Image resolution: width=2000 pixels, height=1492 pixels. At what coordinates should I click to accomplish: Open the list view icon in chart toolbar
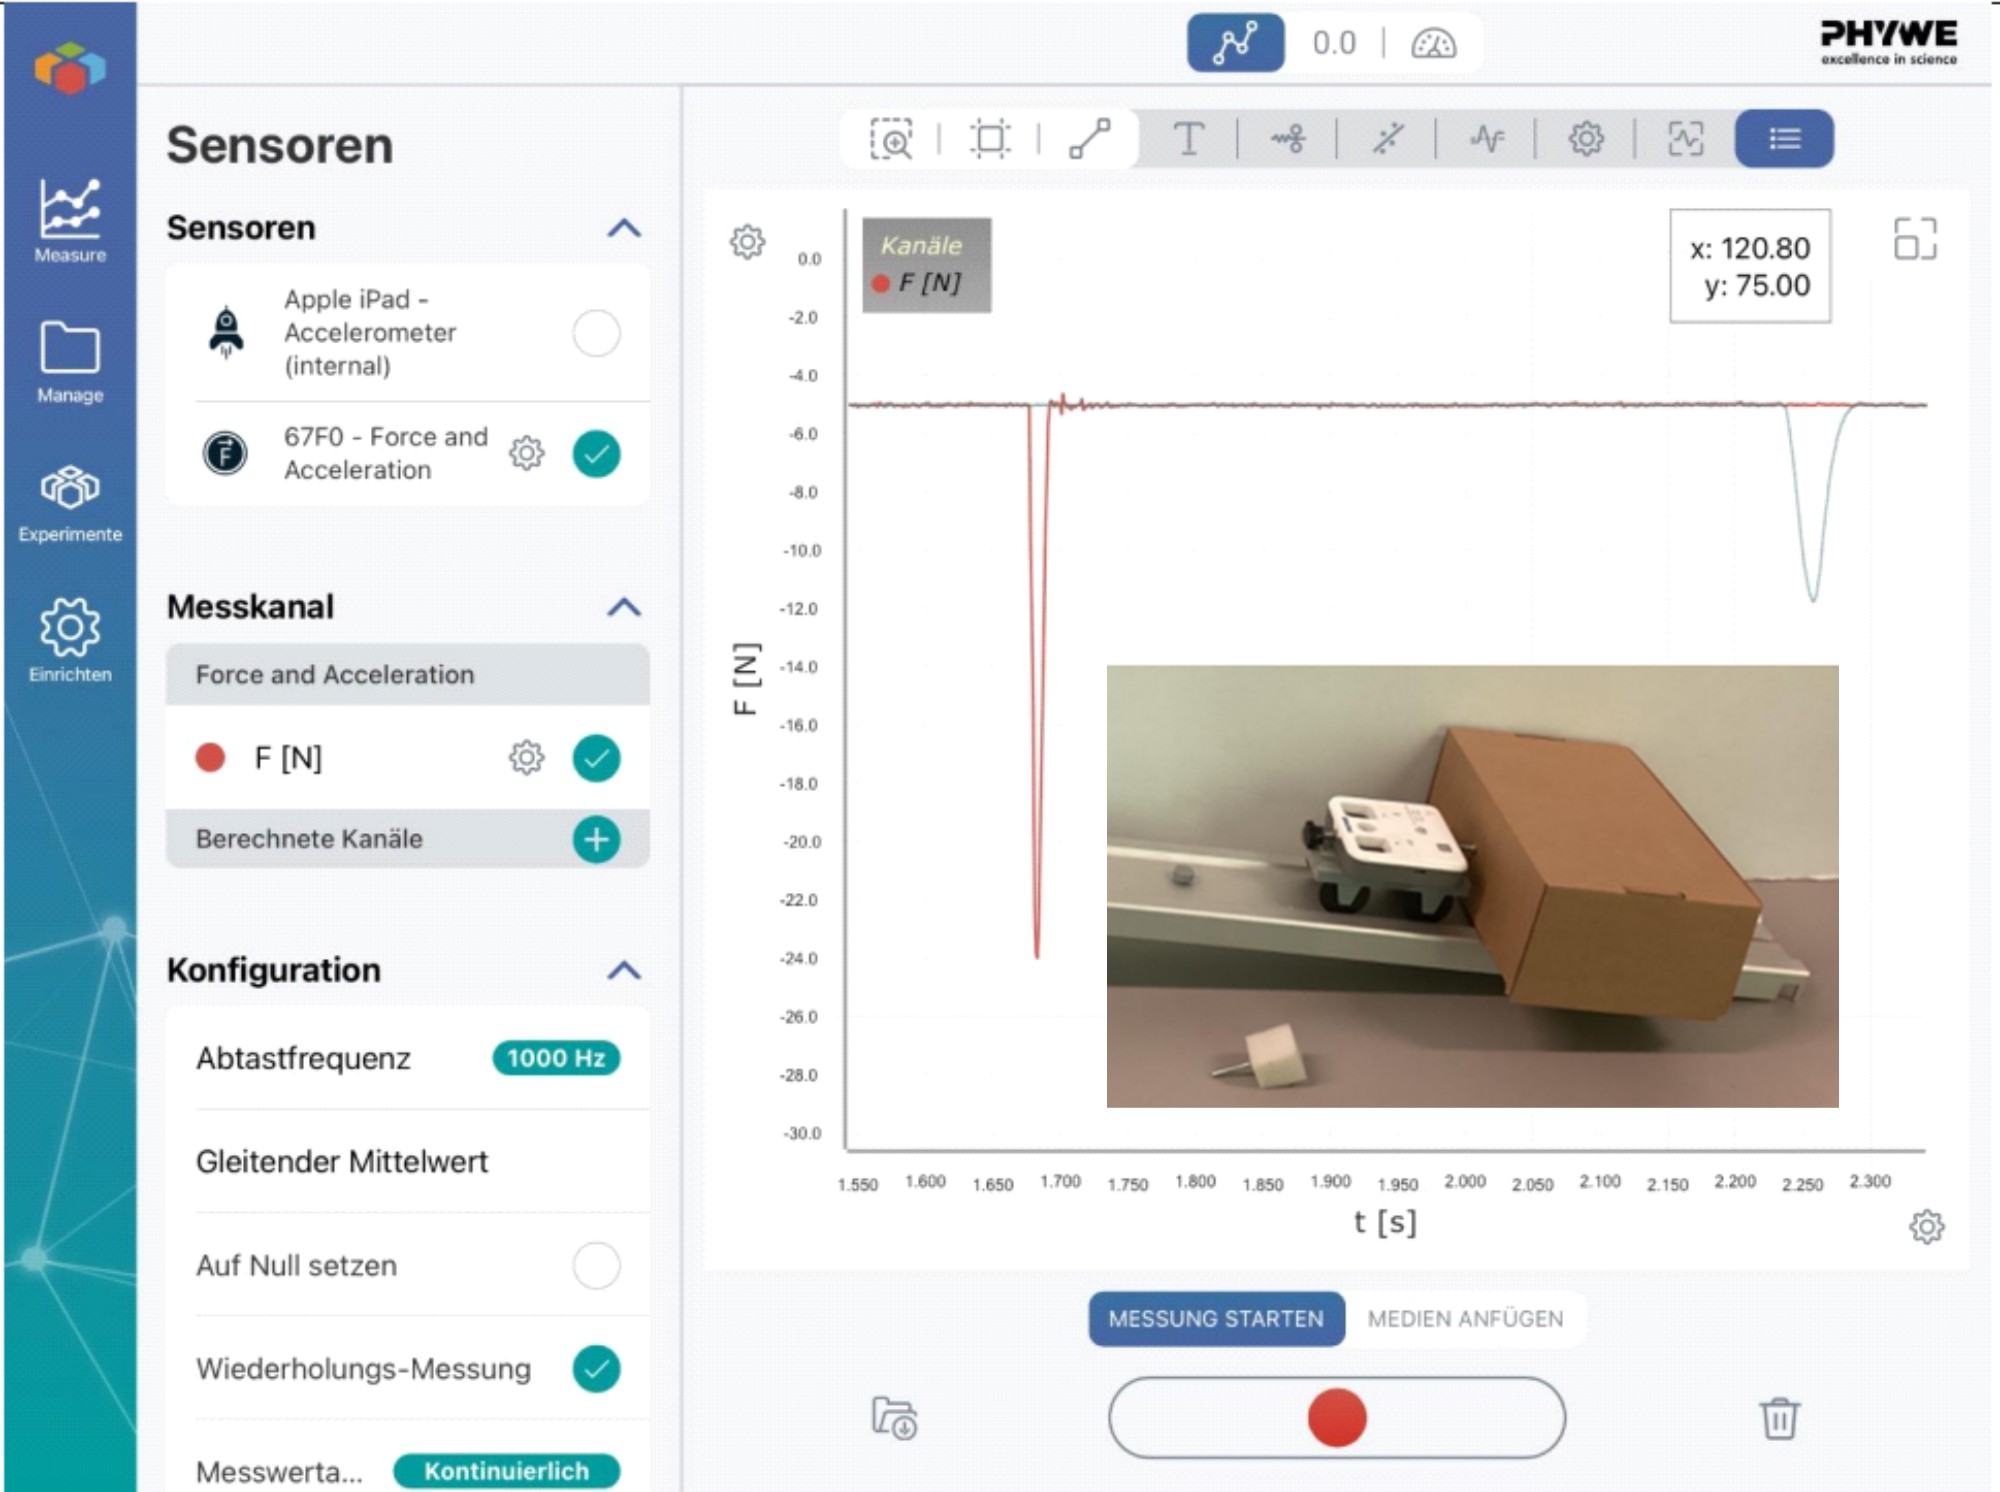pos(1784,139)
